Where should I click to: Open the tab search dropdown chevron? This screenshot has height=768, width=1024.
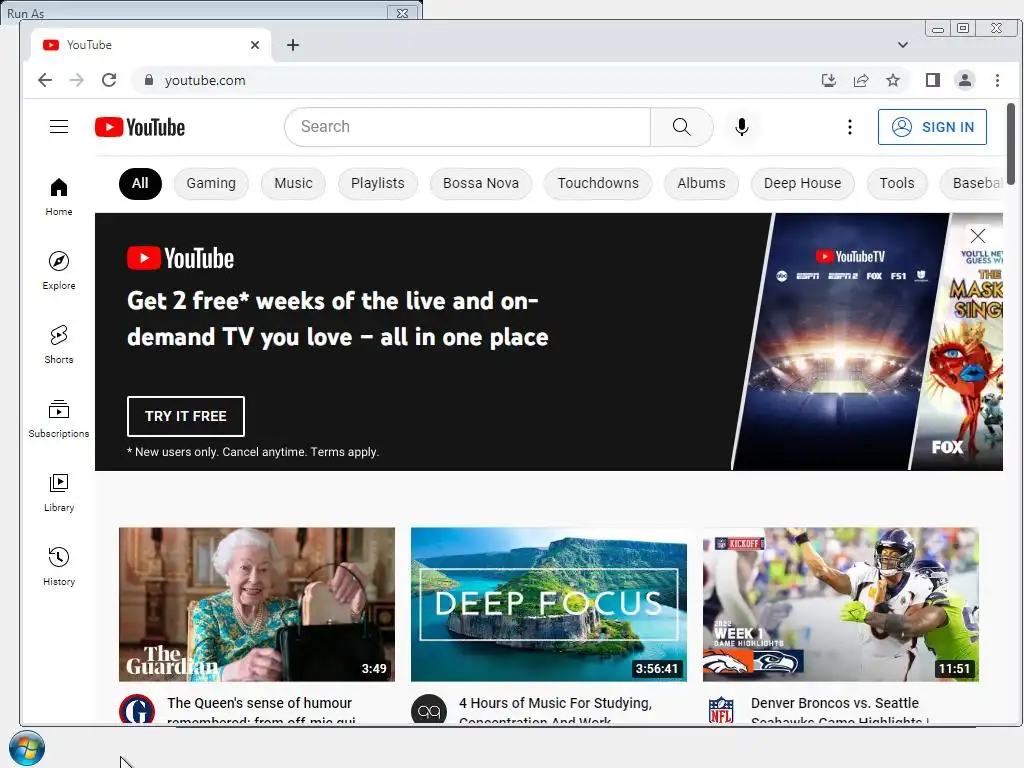[x=903, y=45]
